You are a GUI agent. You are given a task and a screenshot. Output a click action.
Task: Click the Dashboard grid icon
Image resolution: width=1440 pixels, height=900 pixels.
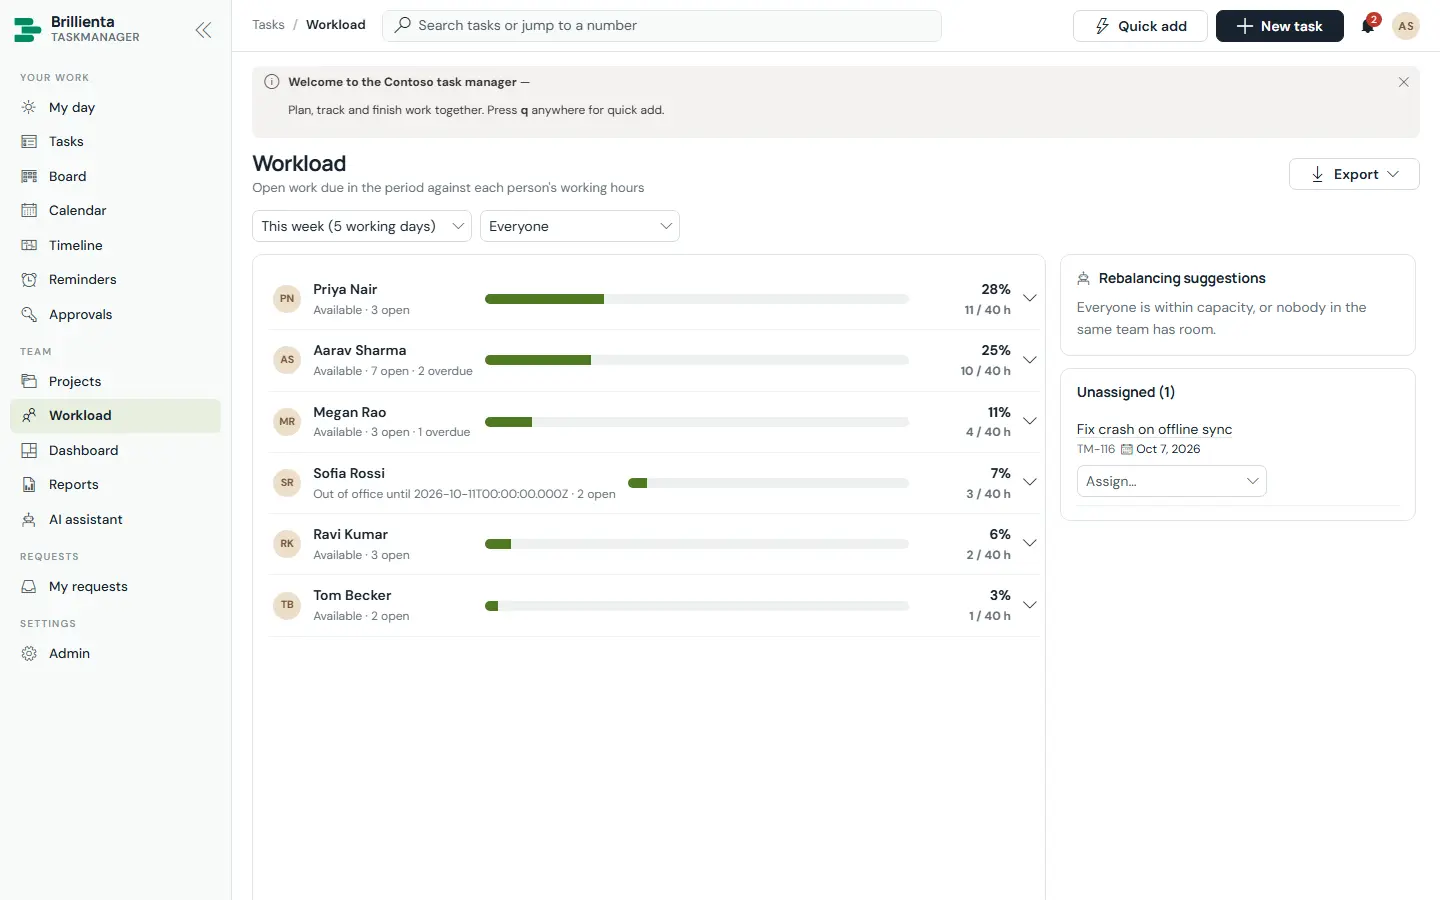[x=29, y=450]
